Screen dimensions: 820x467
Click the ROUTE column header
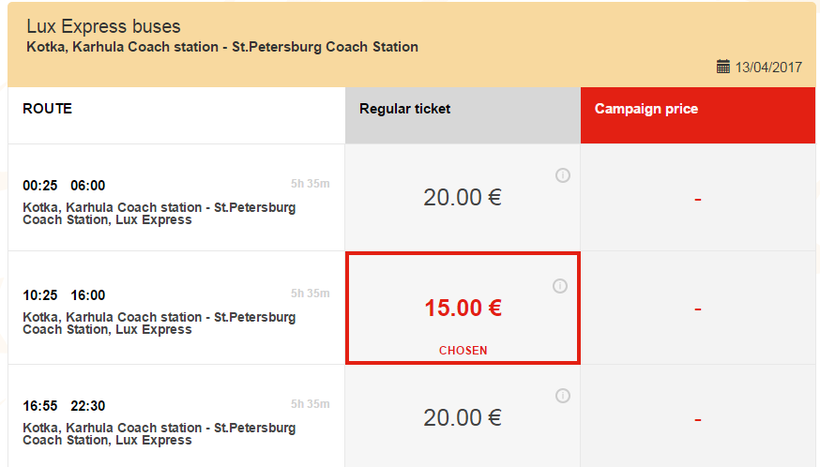point(47,108)
